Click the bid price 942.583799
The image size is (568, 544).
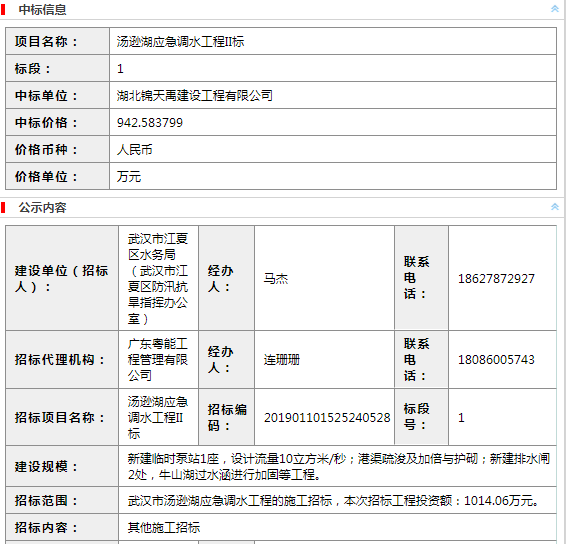[150, 123]
